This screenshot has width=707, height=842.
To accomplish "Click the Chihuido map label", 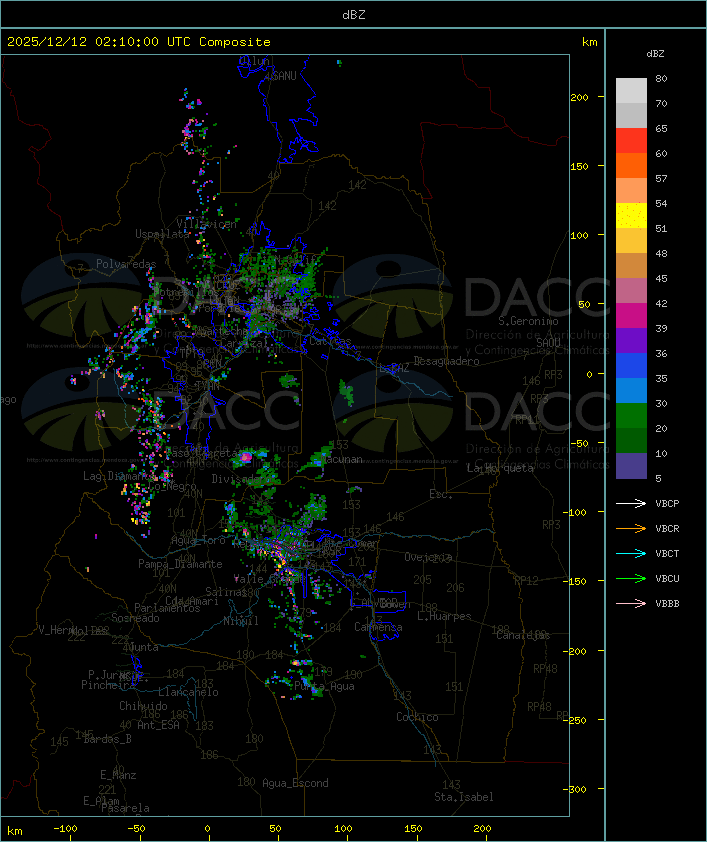I will coord(143,706).
